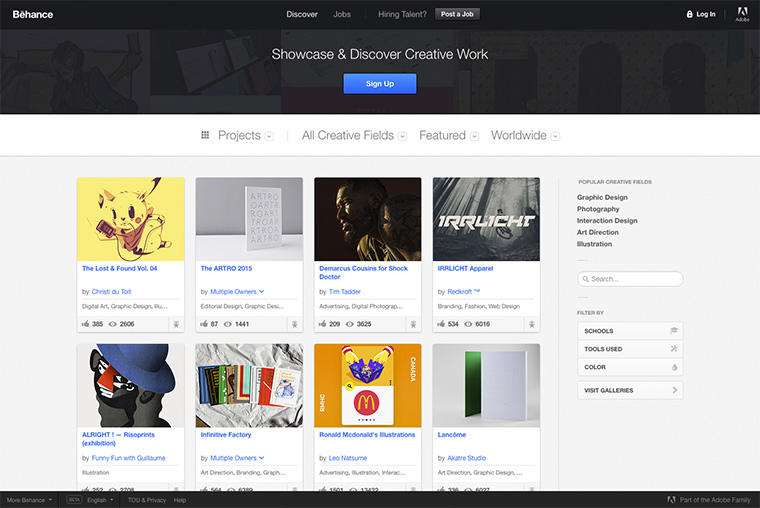Filter by Color
Viewport: 760px width, 508px height.
[x=630, y=367]
